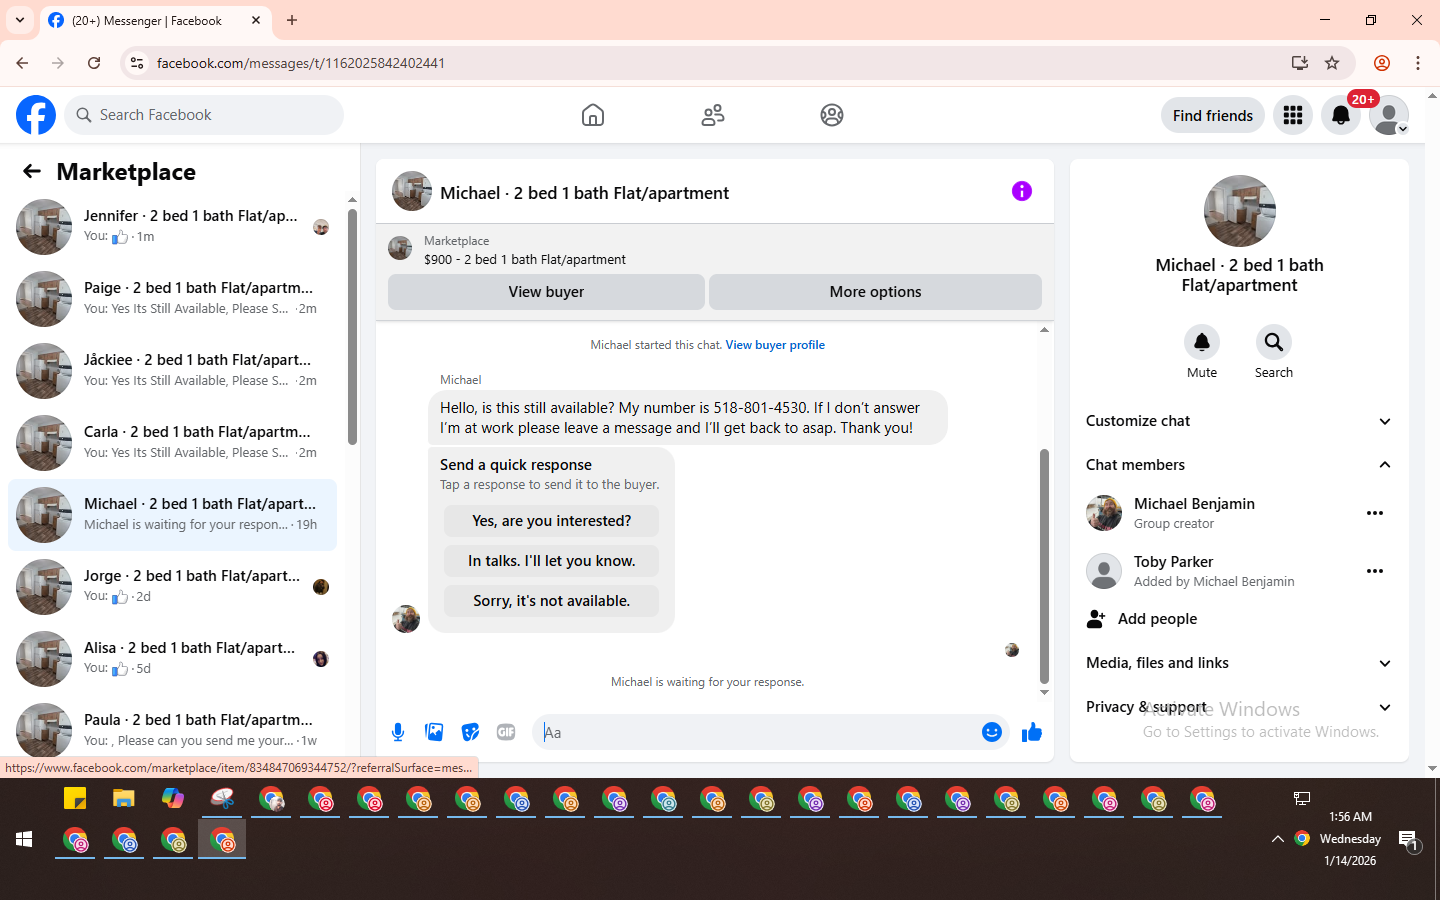Expand Privacy & support section

[x=1239, y=707]
